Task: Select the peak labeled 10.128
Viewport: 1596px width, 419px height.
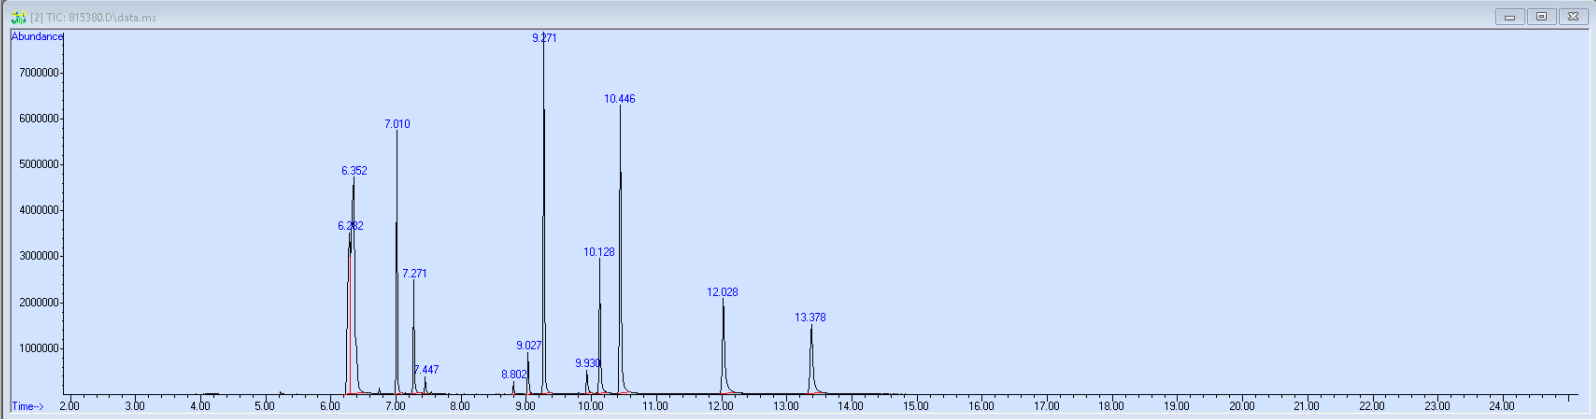Action: pyautogui.click(x=599, y=252)
